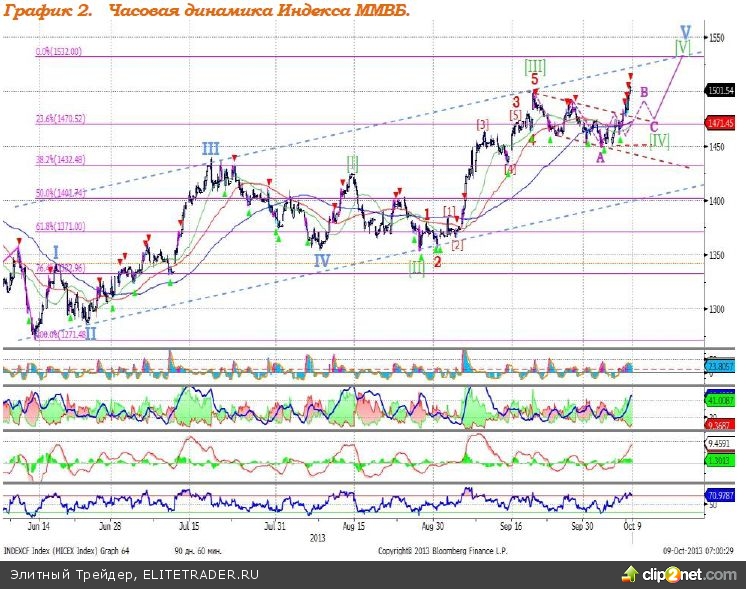Click the blue wave IV label
Image resolution: width=746 pixels, height=589 pixels.
[x=322, y=260]
